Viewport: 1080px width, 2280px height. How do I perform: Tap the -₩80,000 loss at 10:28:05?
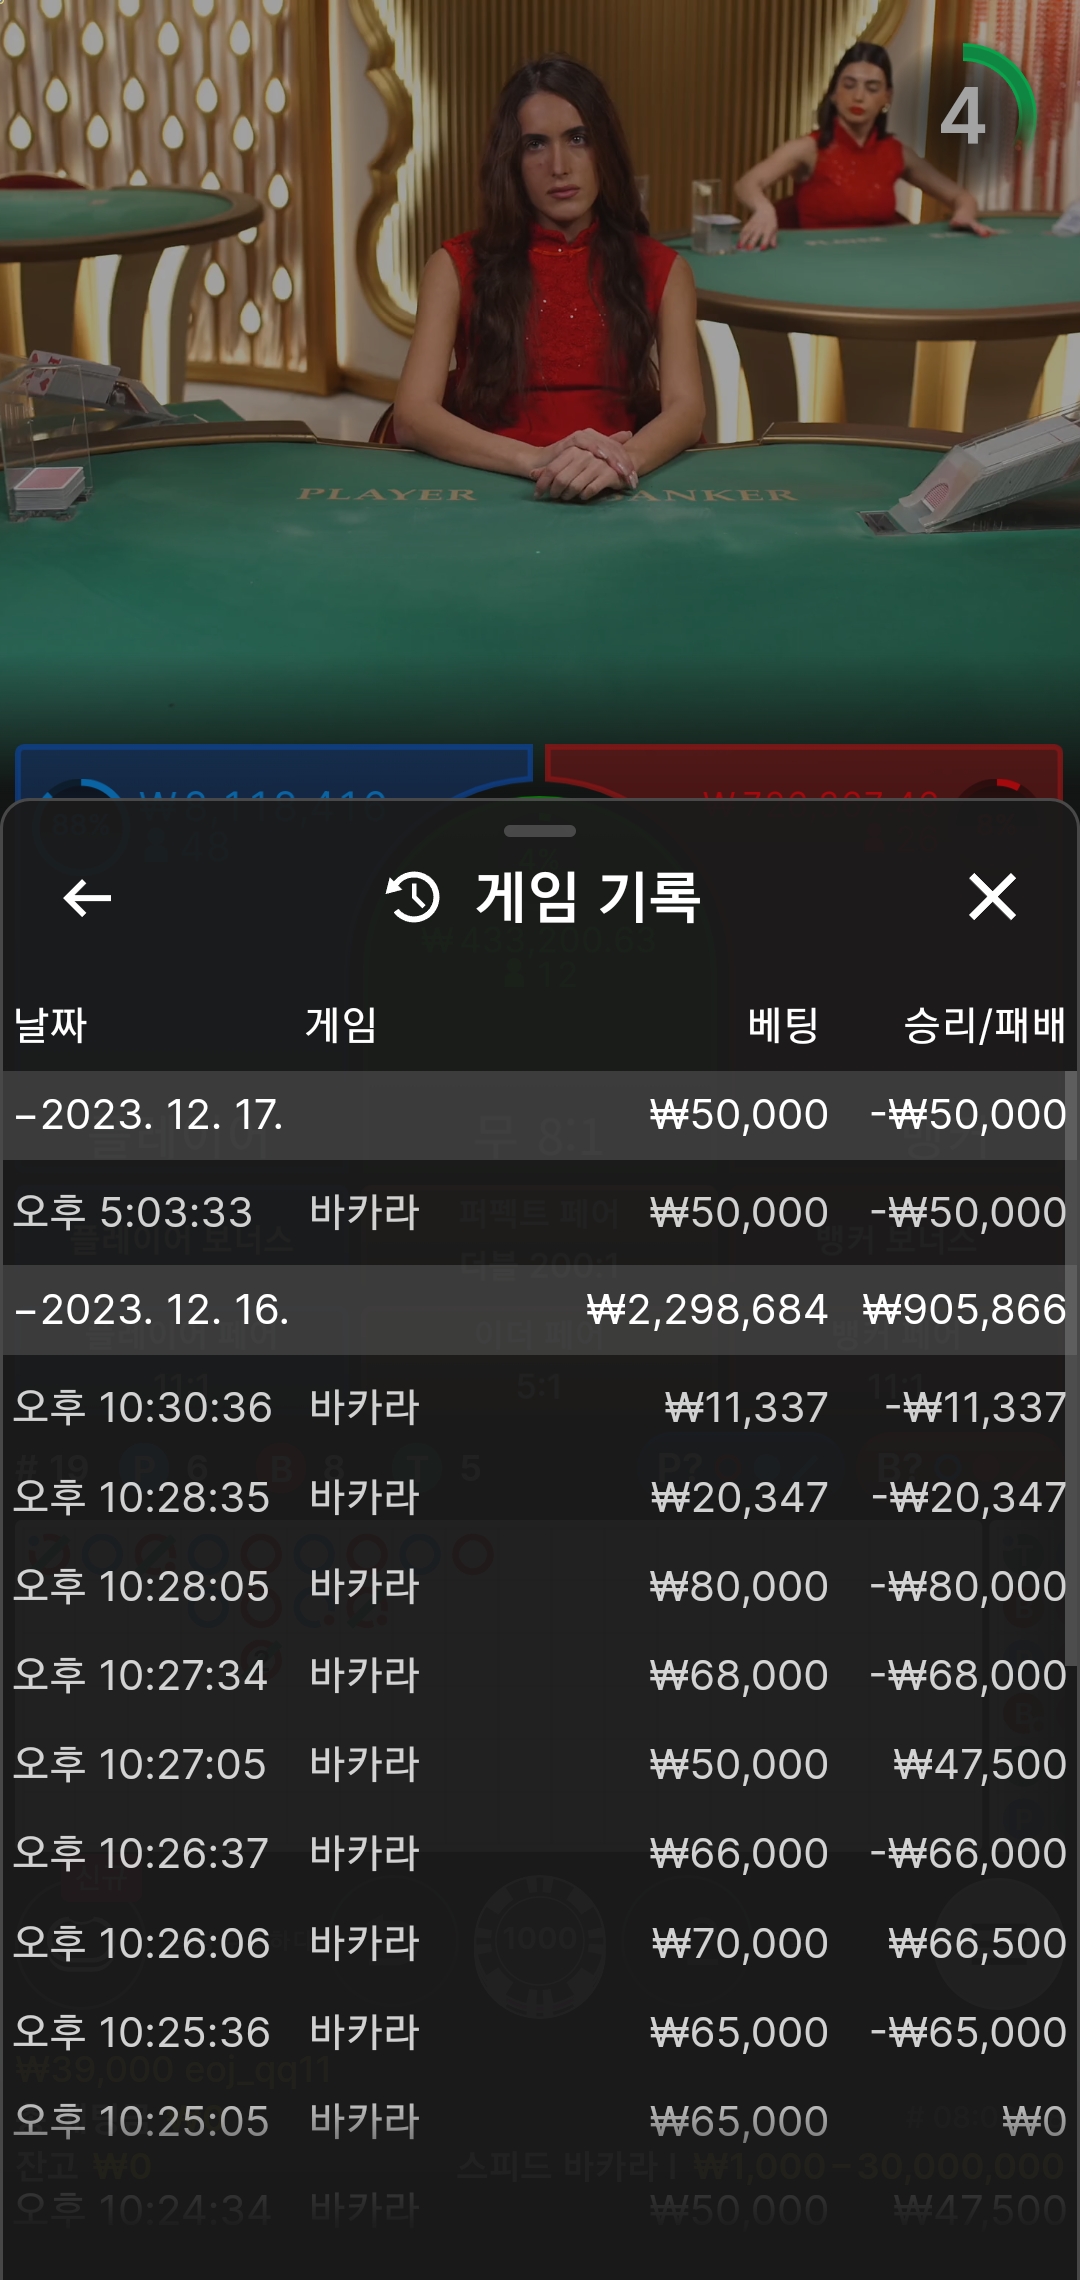click(x=968, y=1586)
